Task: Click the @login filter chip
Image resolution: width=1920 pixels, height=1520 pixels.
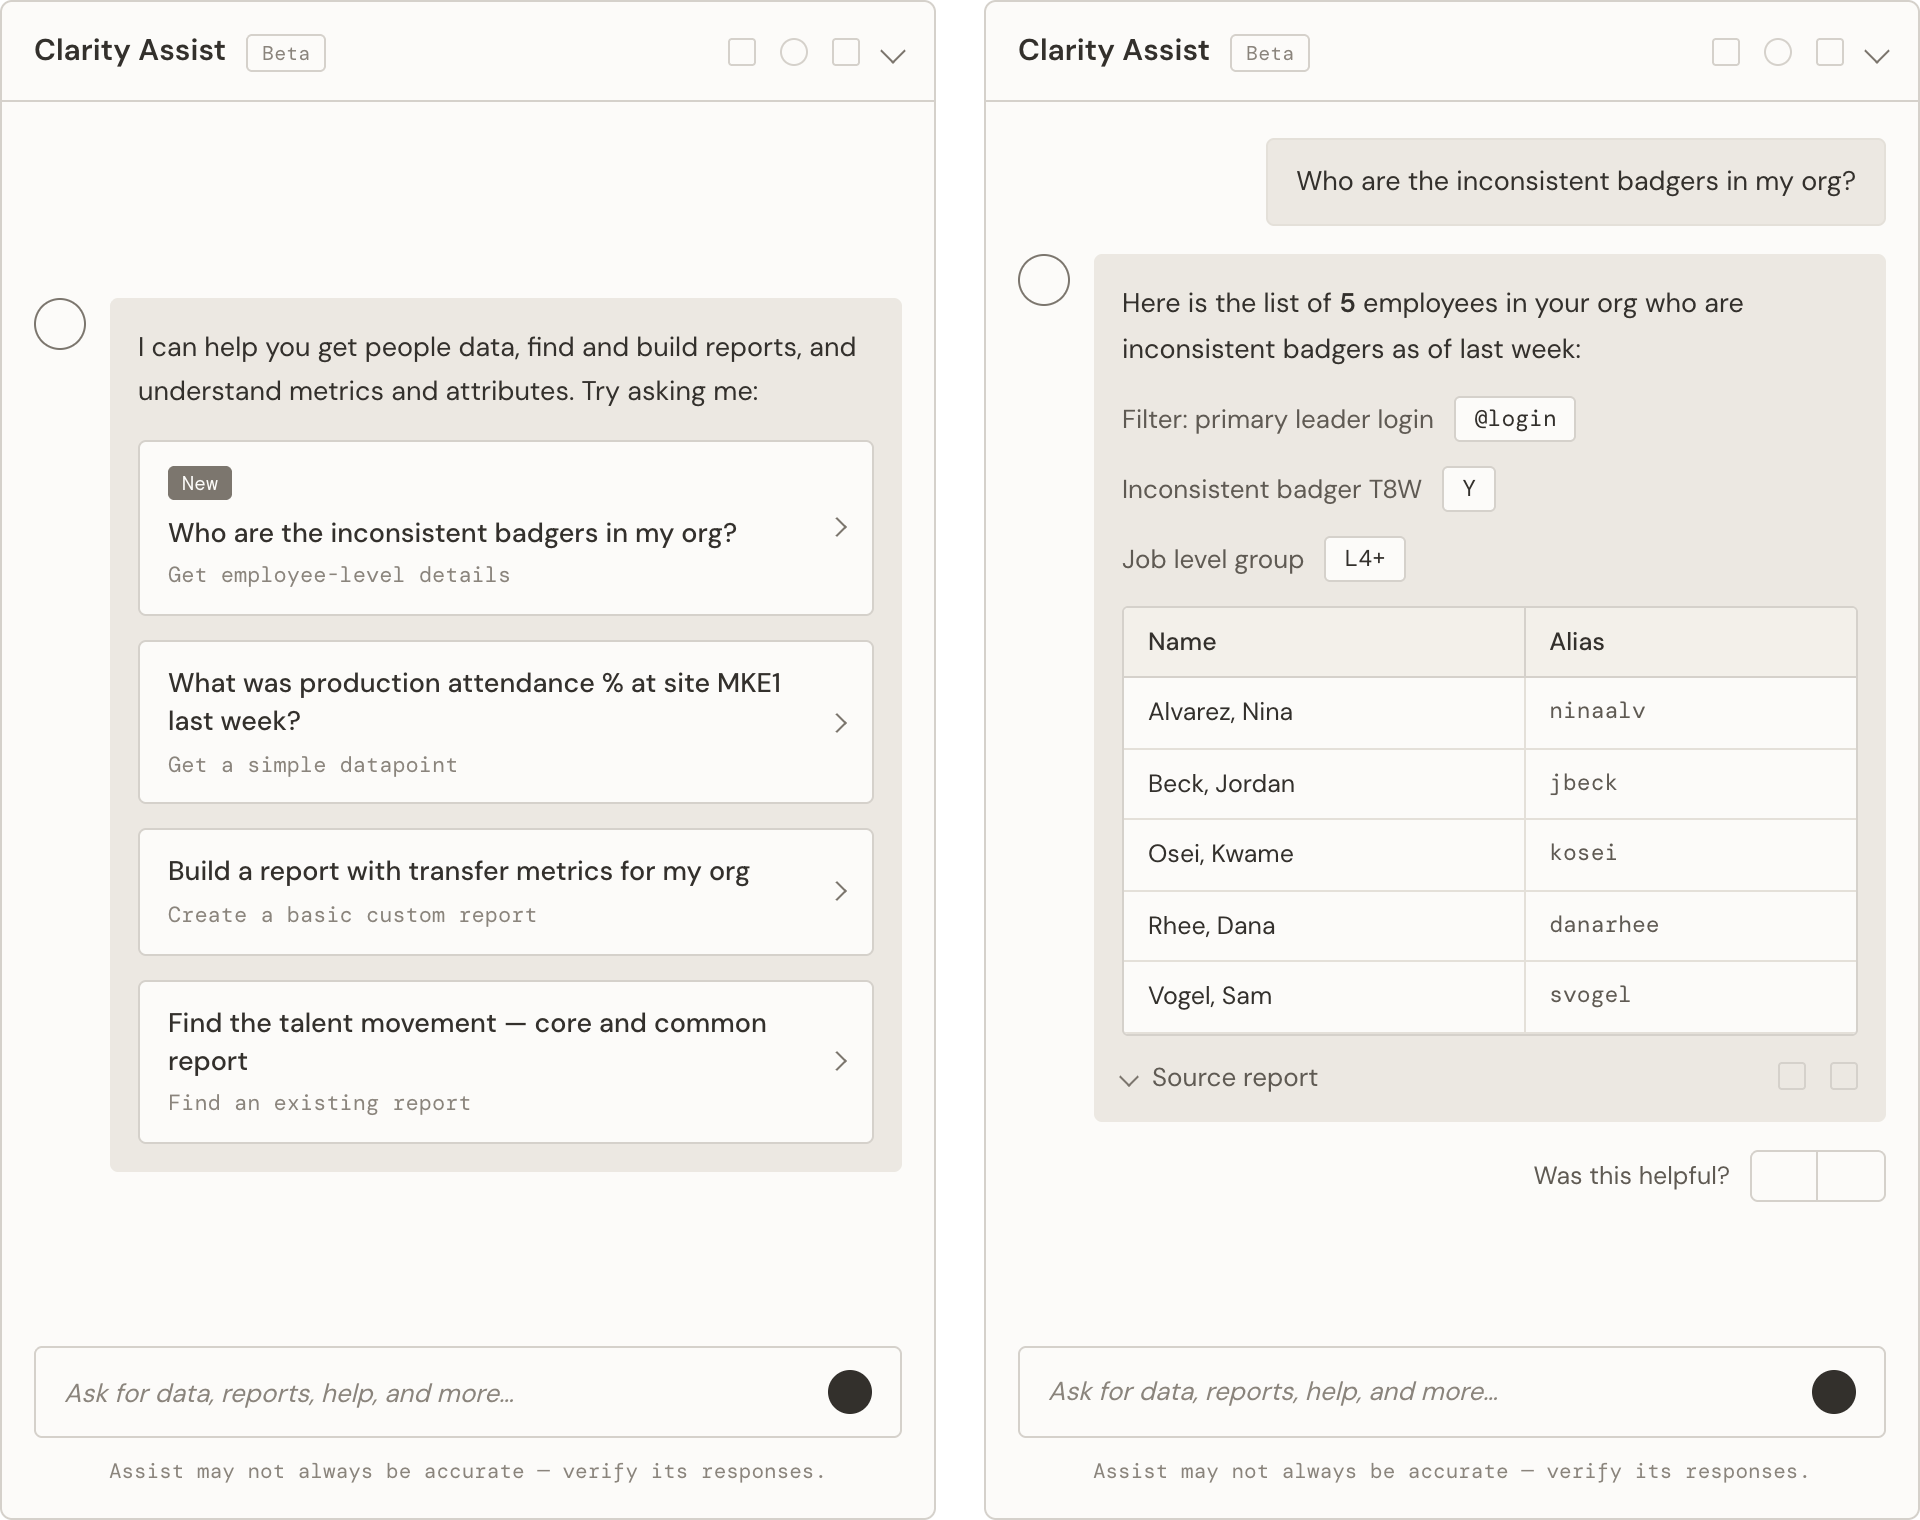Action: (1515, 419)
